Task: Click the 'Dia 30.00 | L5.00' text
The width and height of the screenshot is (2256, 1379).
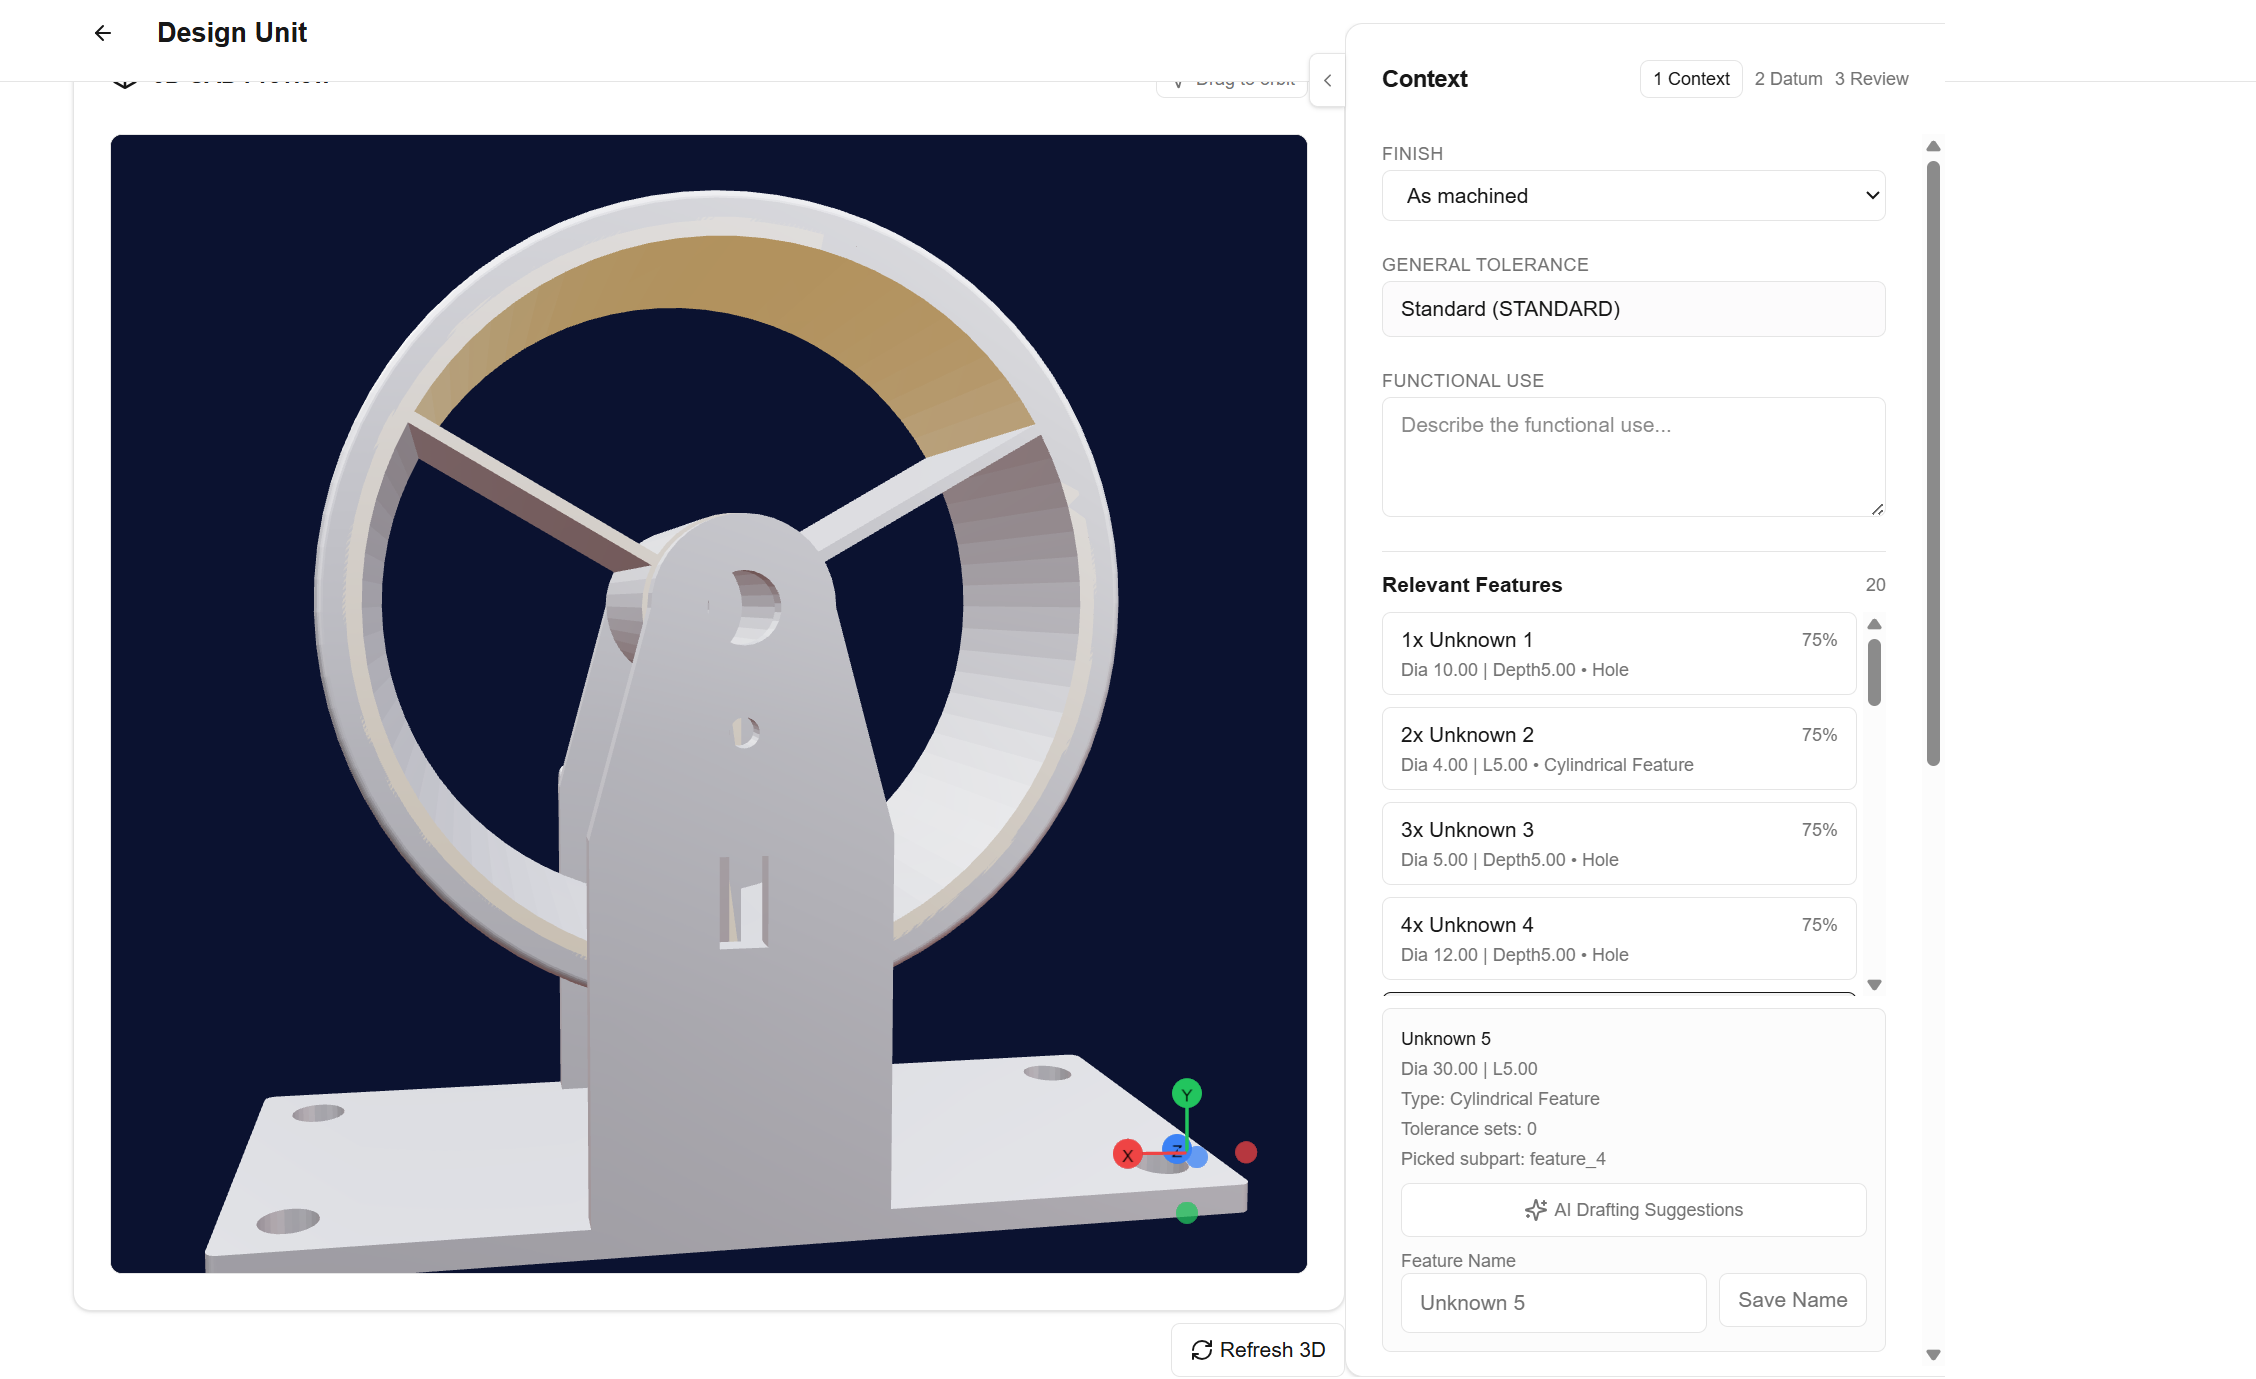Action: tap(1469, 1069)
